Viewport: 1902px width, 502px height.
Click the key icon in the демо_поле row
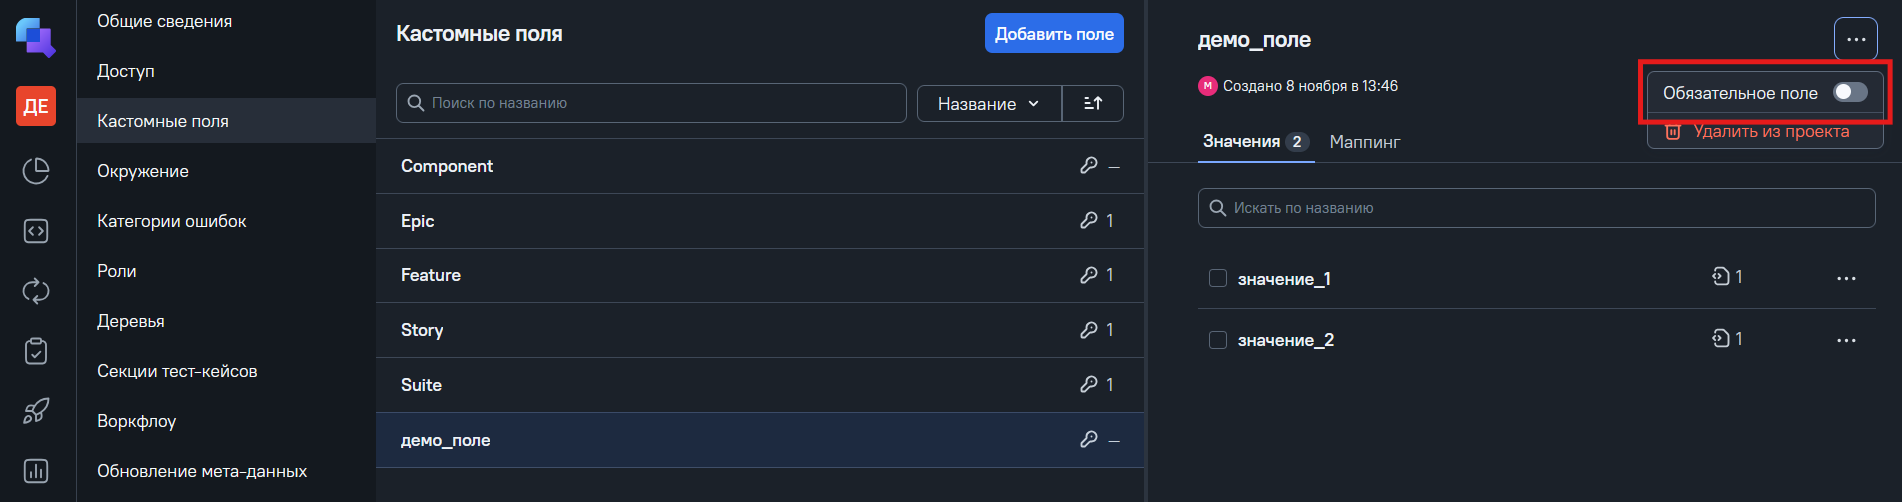tap(1089, 439)
